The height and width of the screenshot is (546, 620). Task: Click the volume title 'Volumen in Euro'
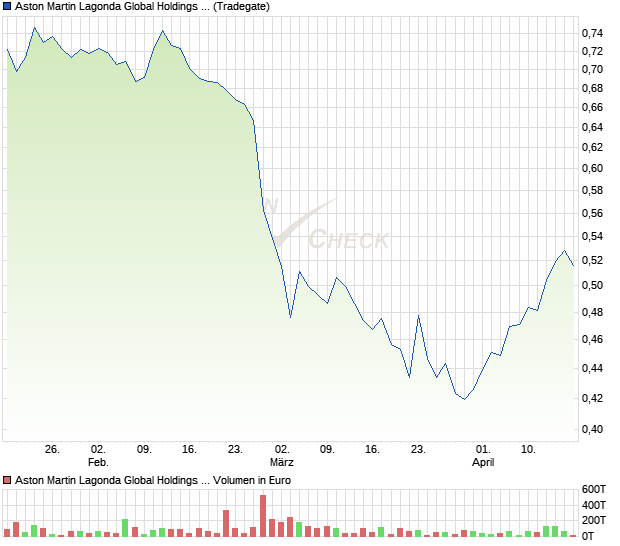click(252, 480)
